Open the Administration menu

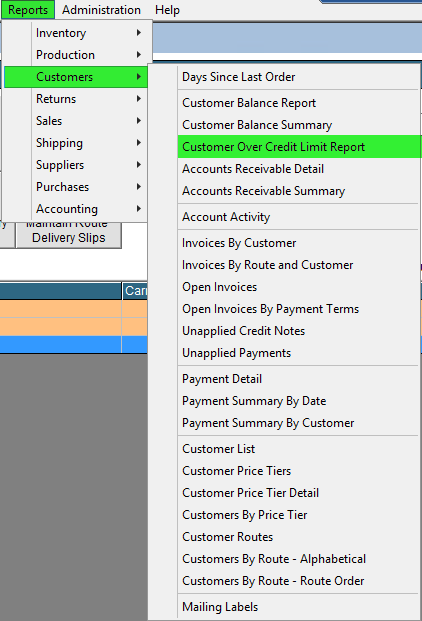point(101,10)
